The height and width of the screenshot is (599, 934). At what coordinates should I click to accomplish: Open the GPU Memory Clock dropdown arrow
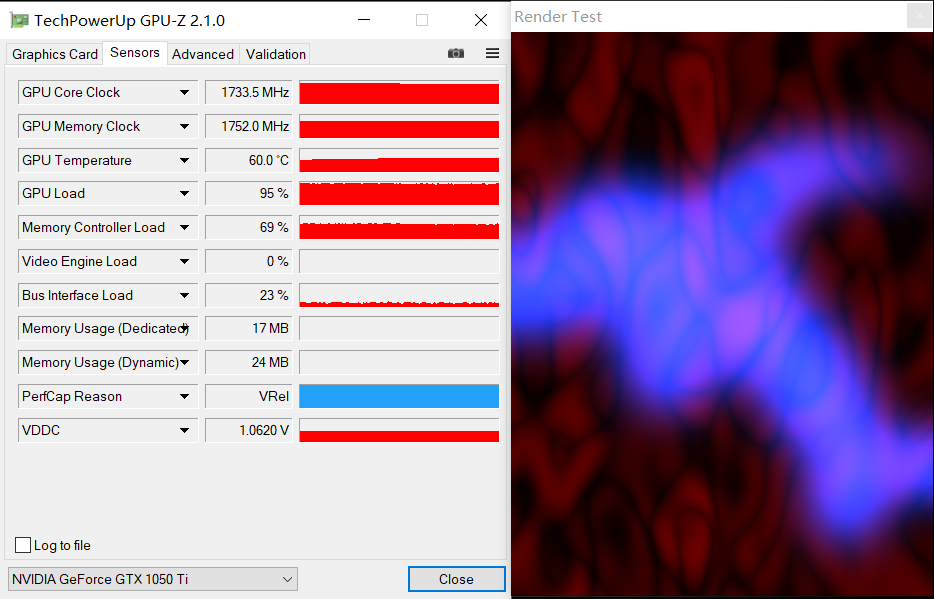(x=185, y=126)
